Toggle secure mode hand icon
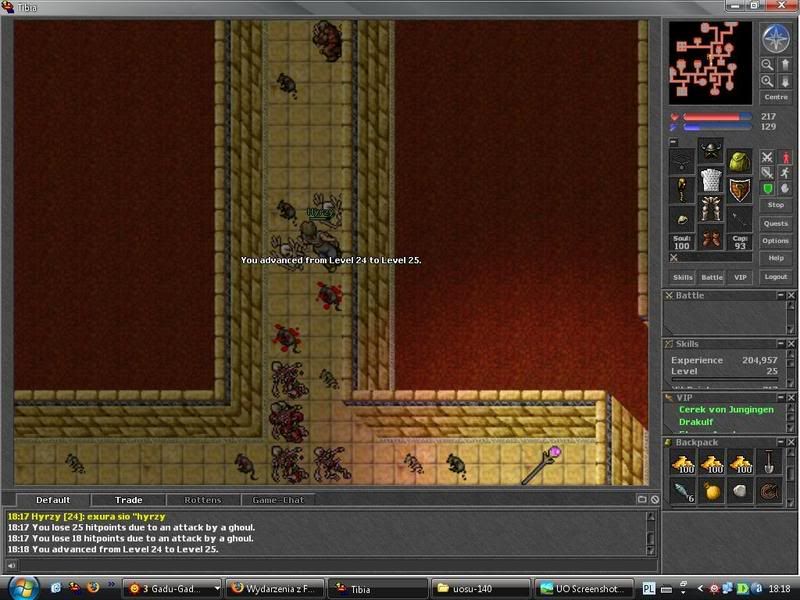800x600 pixels. click(x=785, y=189)
